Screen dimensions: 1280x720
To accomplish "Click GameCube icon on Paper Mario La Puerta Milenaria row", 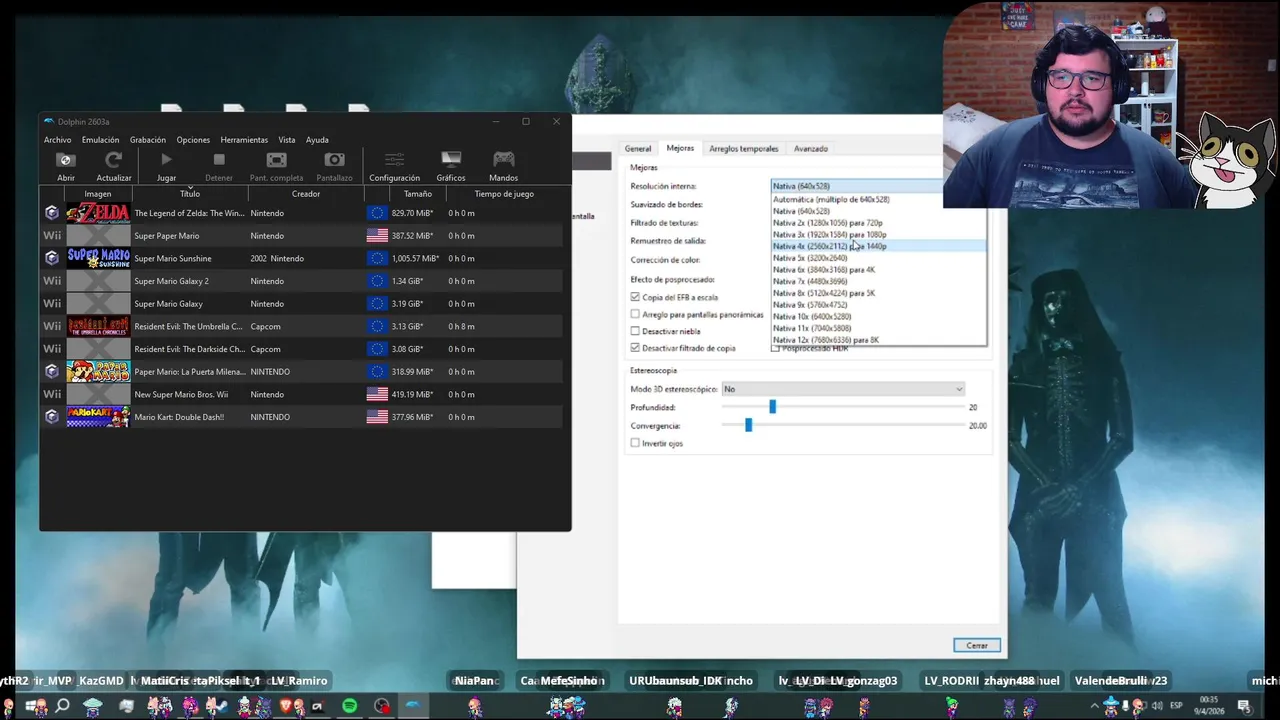I will pyautogui.click(x=52, y=371).
